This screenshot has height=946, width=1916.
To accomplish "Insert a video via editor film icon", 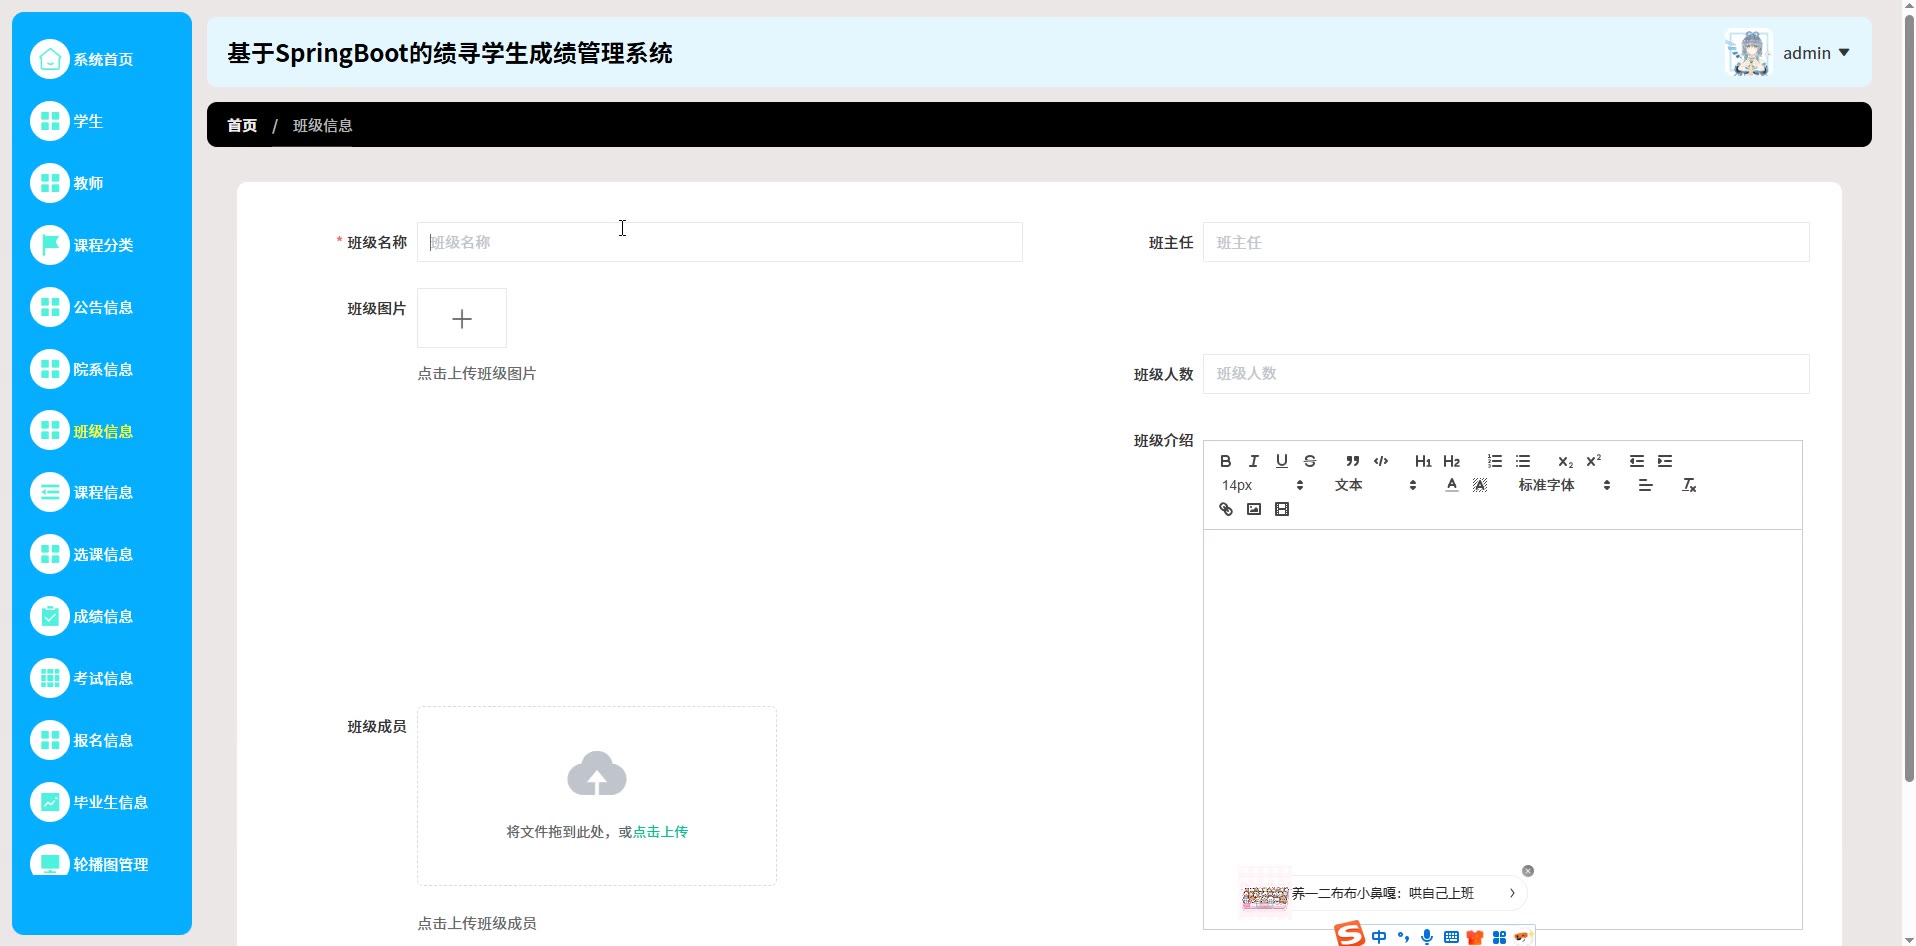I will 1281,509.
